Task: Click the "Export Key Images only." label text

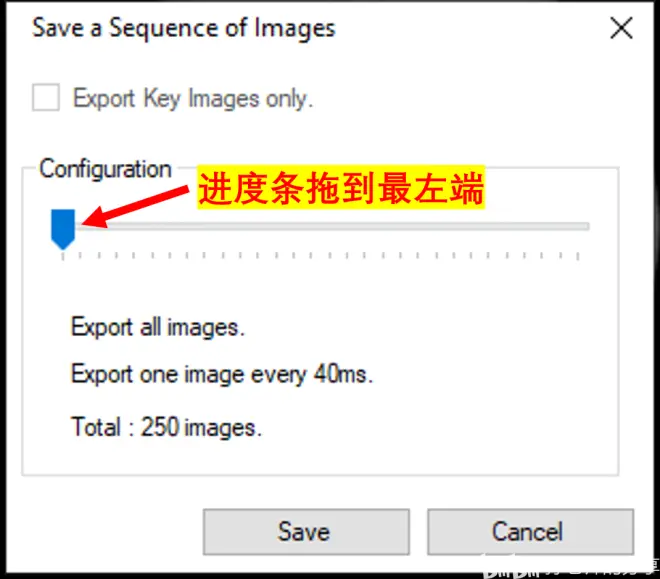Action: (193, 98)
